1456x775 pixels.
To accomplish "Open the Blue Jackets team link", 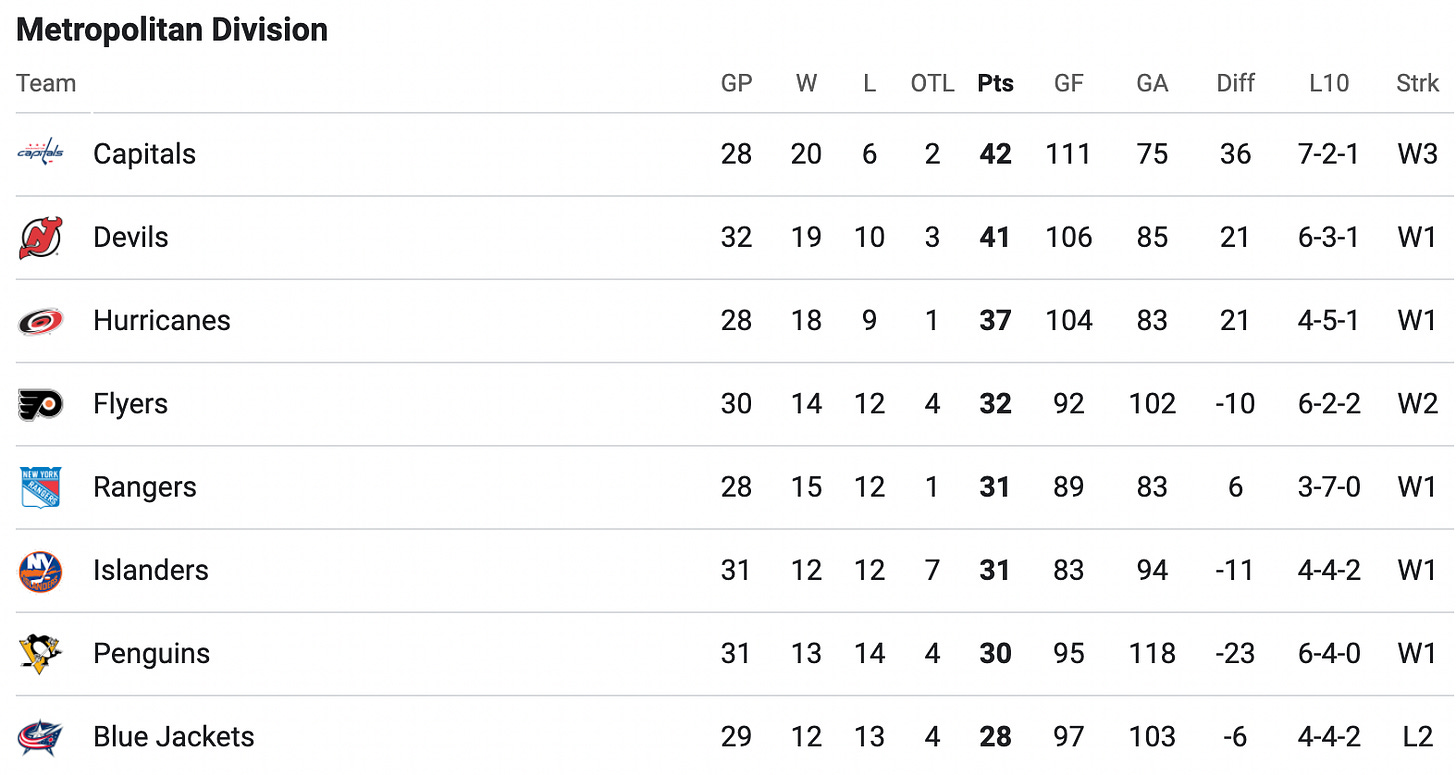I will pos(174,737).
